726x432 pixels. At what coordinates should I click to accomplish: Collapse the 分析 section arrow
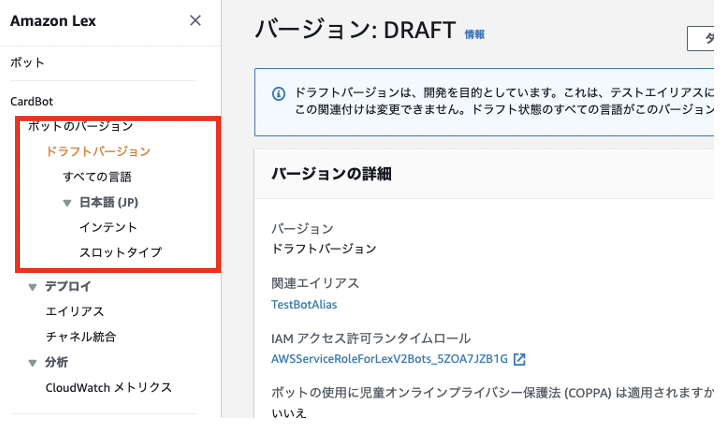32,363
